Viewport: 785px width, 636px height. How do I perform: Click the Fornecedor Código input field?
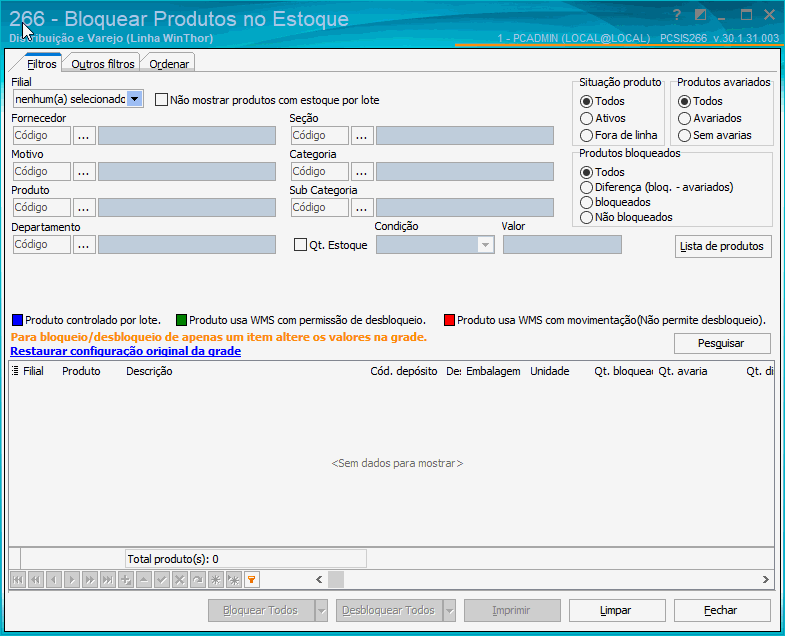pyautogui.click(x=42, y=136)
